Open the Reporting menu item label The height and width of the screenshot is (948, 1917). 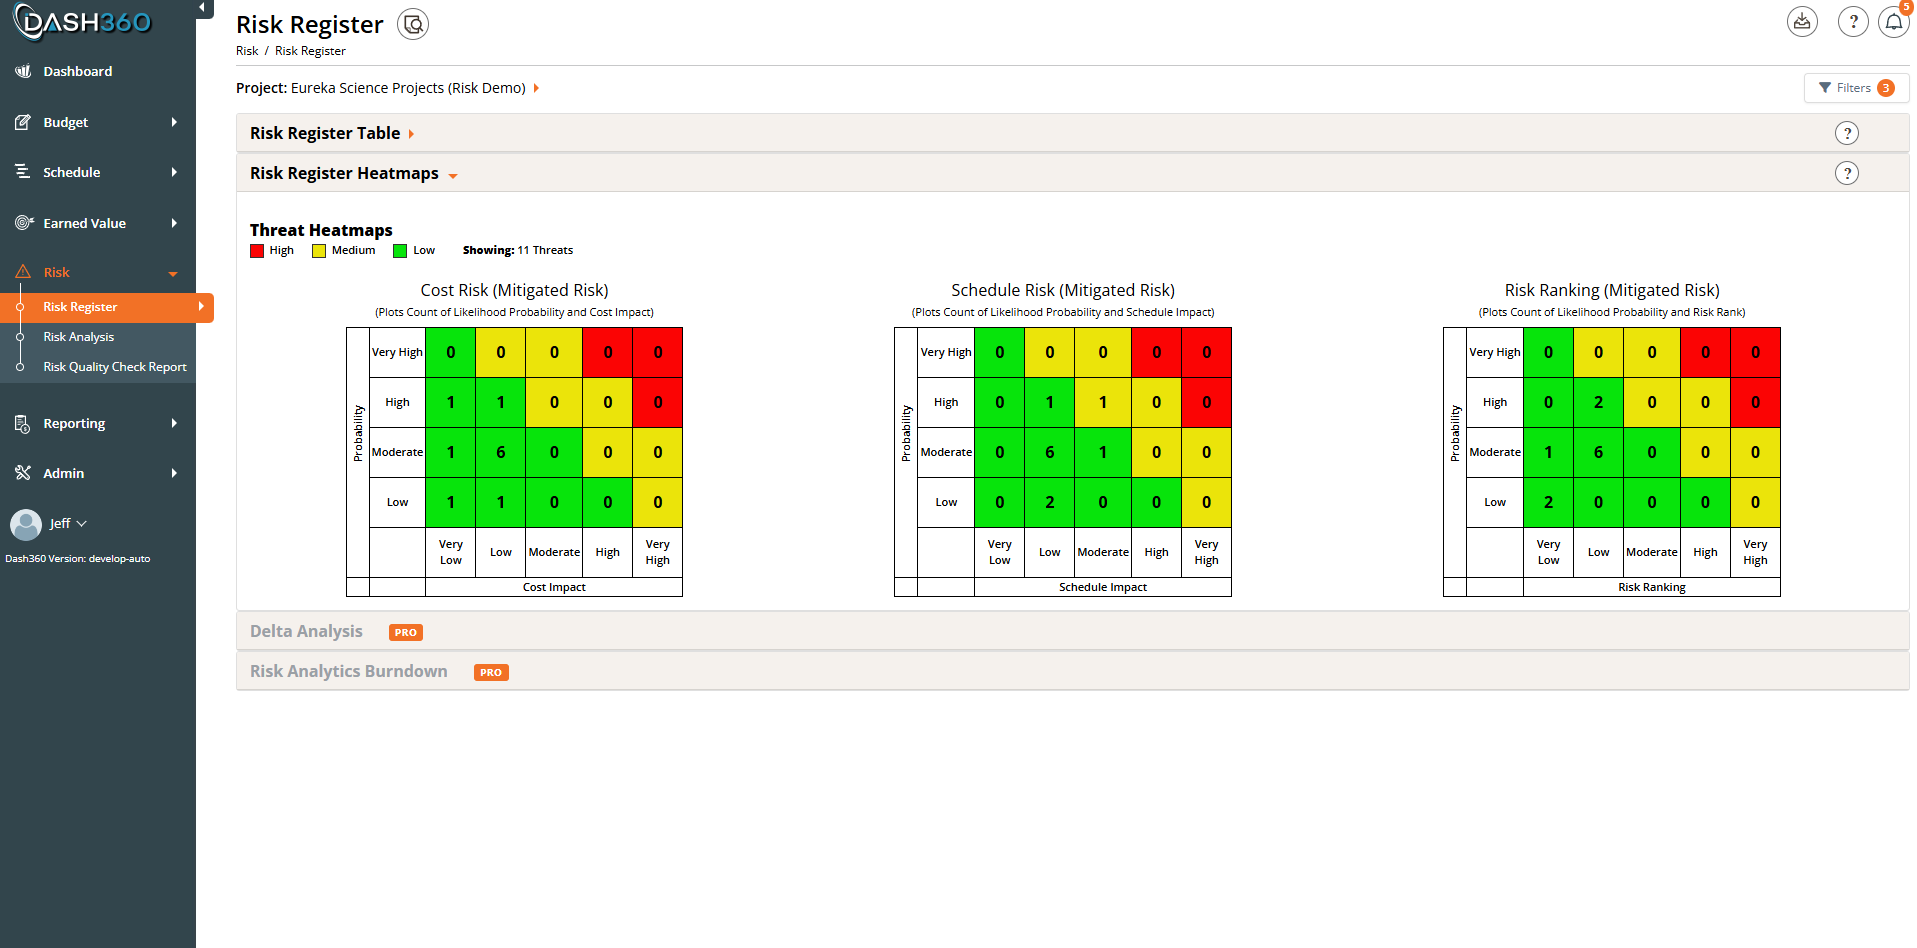[74, 423]
